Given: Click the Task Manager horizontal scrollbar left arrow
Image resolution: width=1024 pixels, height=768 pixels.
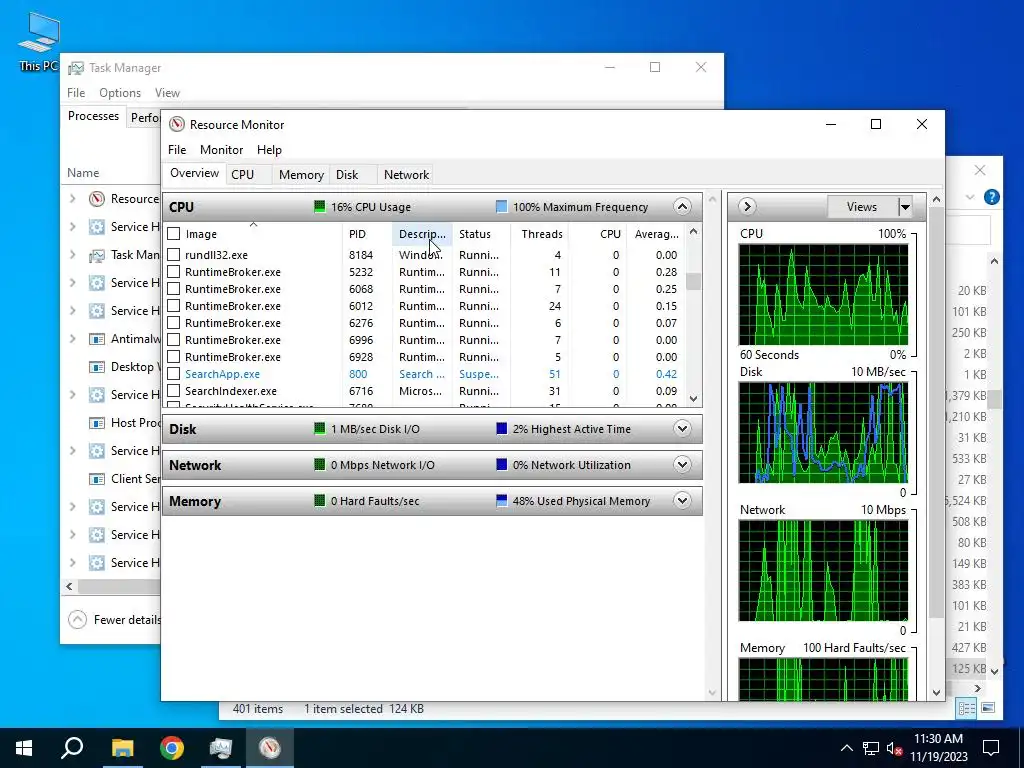Looking at the screenshot, I should tap(69, 586).
